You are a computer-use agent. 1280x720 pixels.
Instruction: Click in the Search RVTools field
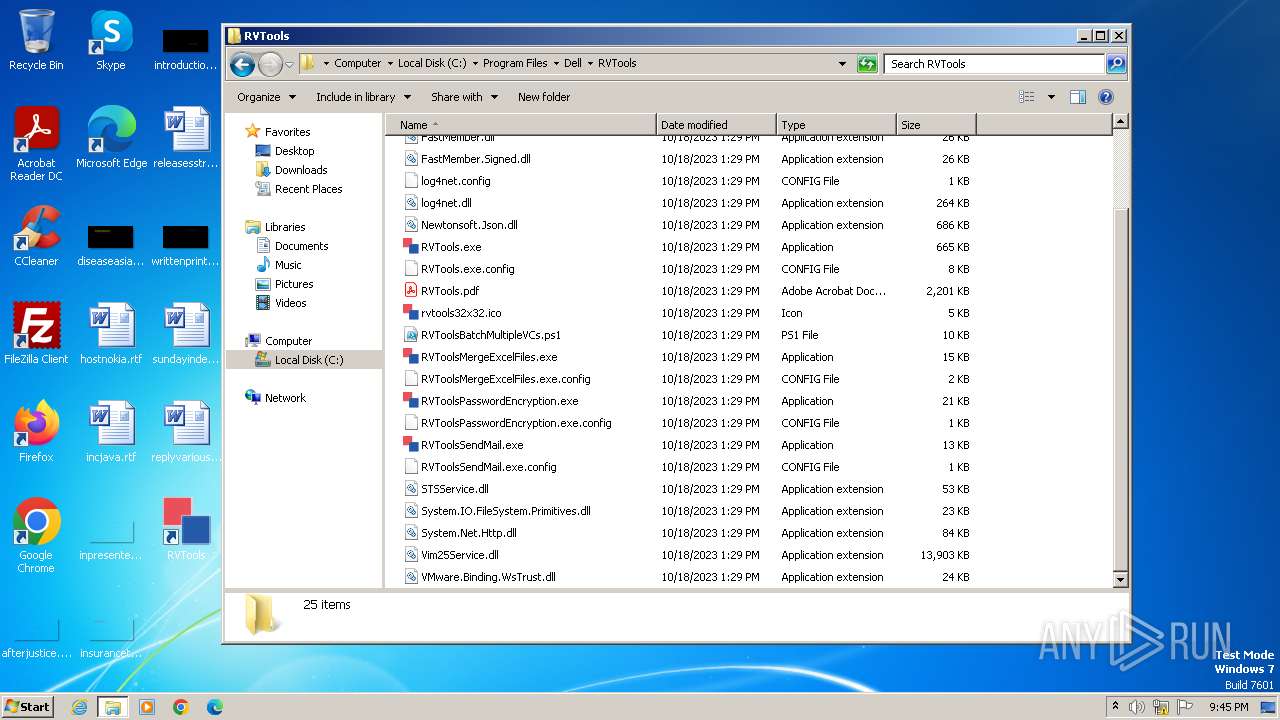click(x=995, y=64)
